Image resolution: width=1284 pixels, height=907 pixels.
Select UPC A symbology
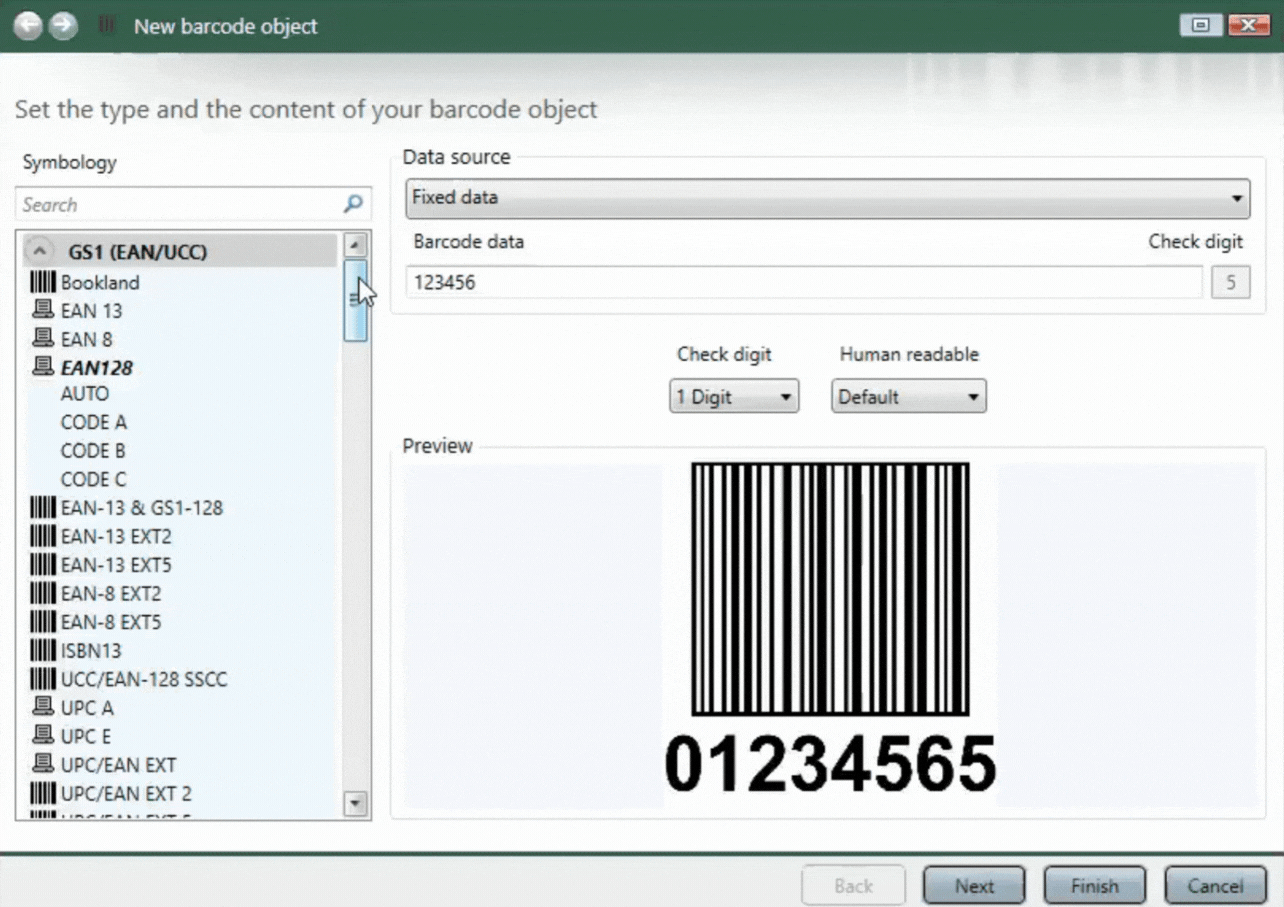(x=87, y=707)
